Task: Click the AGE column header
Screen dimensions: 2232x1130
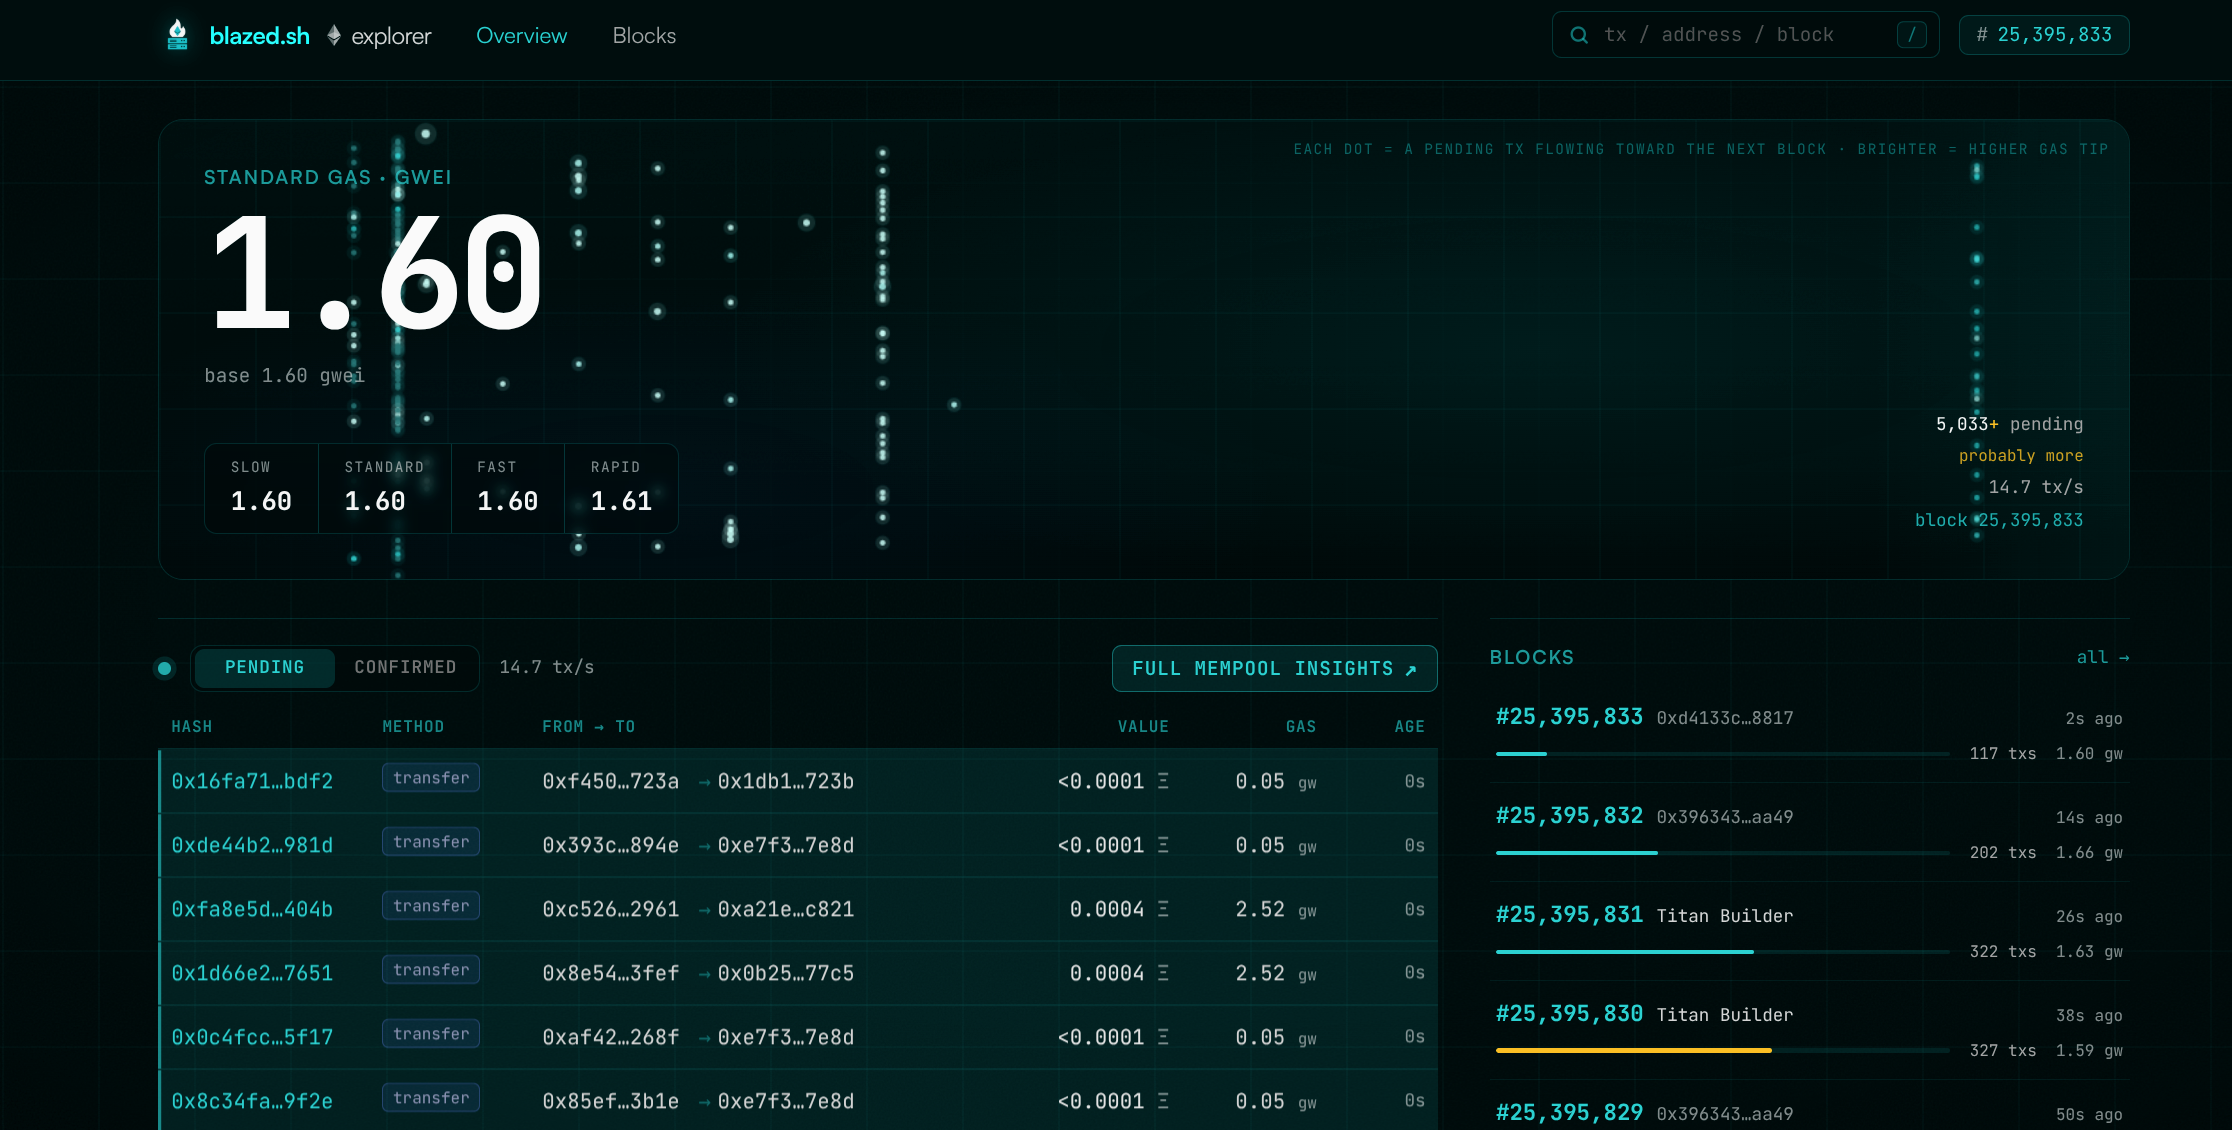Action: click(1410, 727)
